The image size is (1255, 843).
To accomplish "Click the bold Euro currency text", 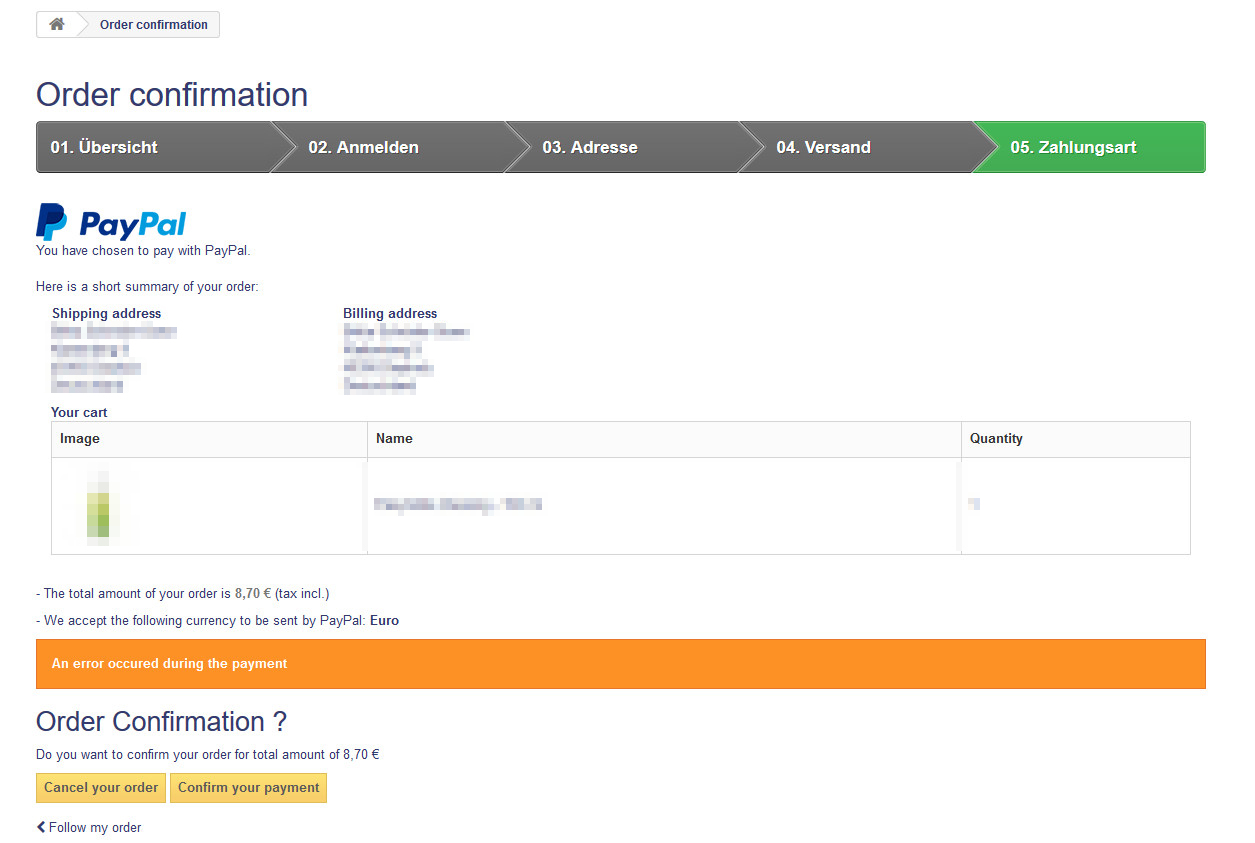I will pos(384,620).
